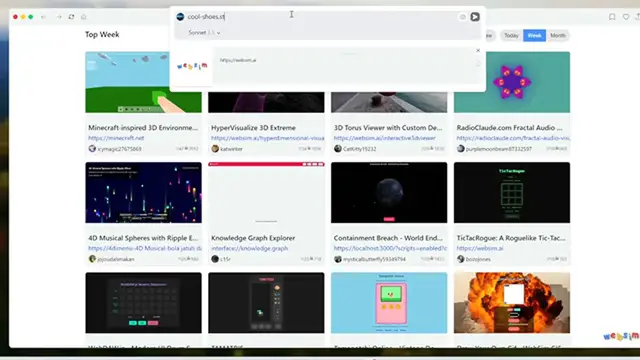Click the HyperVisualize 3D Extreme title
The width and height of the screenshot is (640, 360).
pos(253,128)
